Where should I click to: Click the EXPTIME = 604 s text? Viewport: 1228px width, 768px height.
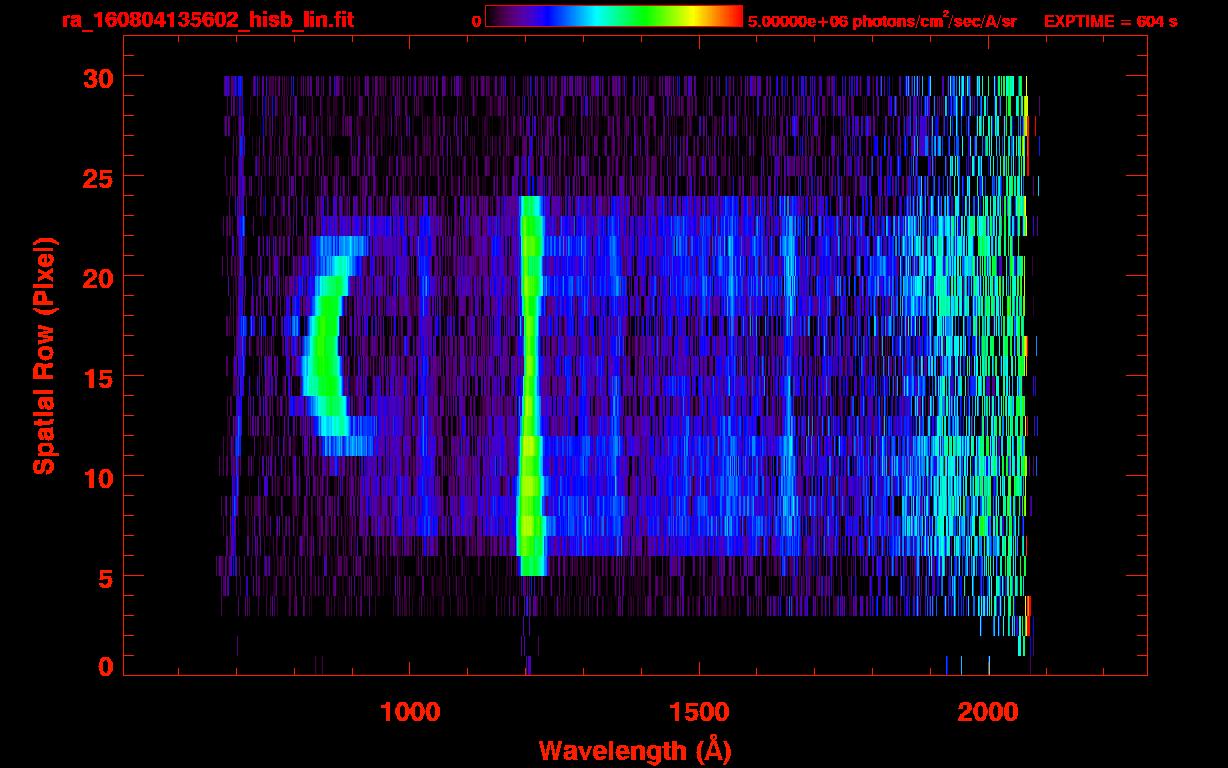tap(1110, 22)
